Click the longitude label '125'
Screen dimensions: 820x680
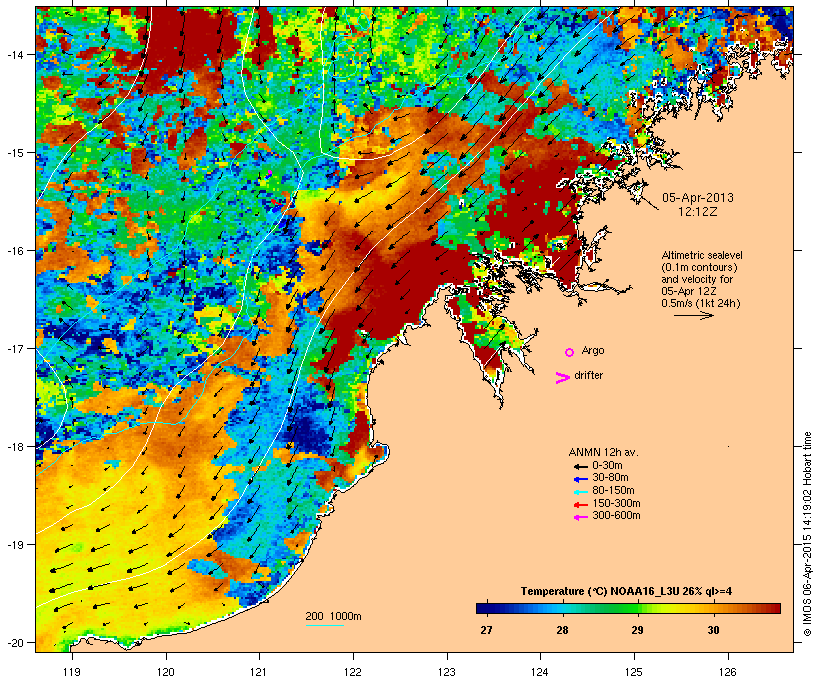pyautogui.click(x=634, y=672)
